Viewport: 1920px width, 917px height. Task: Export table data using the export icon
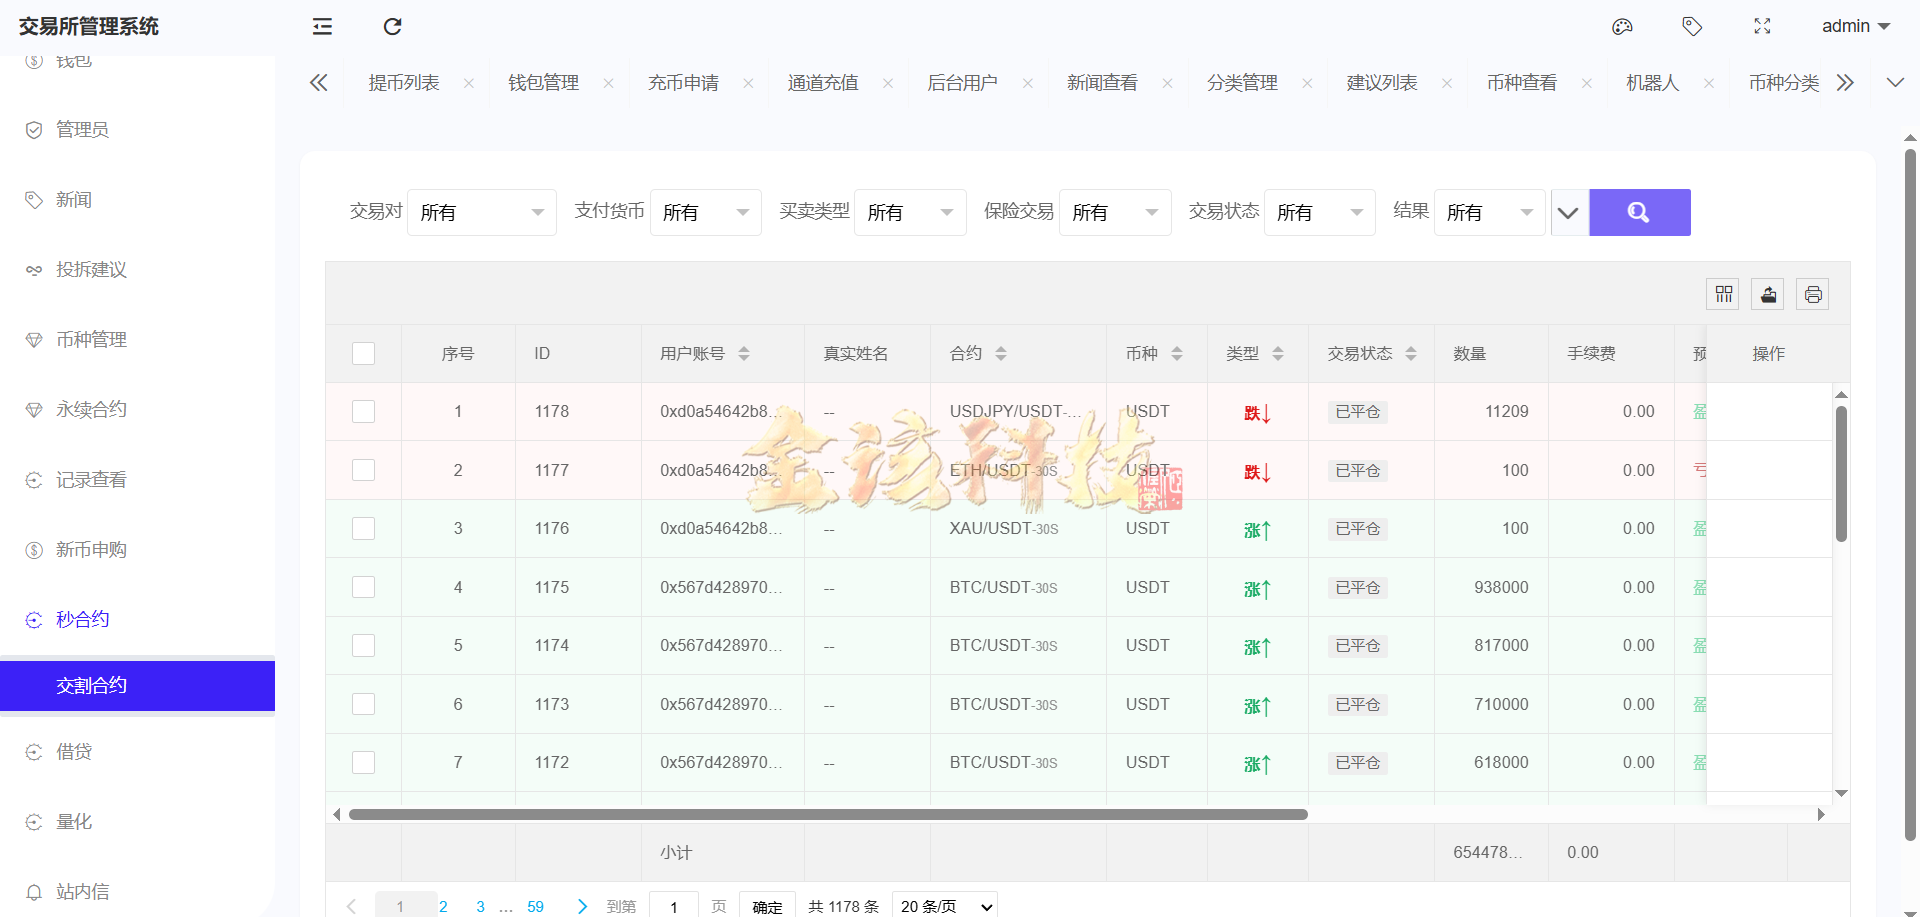coord(1768,293)
